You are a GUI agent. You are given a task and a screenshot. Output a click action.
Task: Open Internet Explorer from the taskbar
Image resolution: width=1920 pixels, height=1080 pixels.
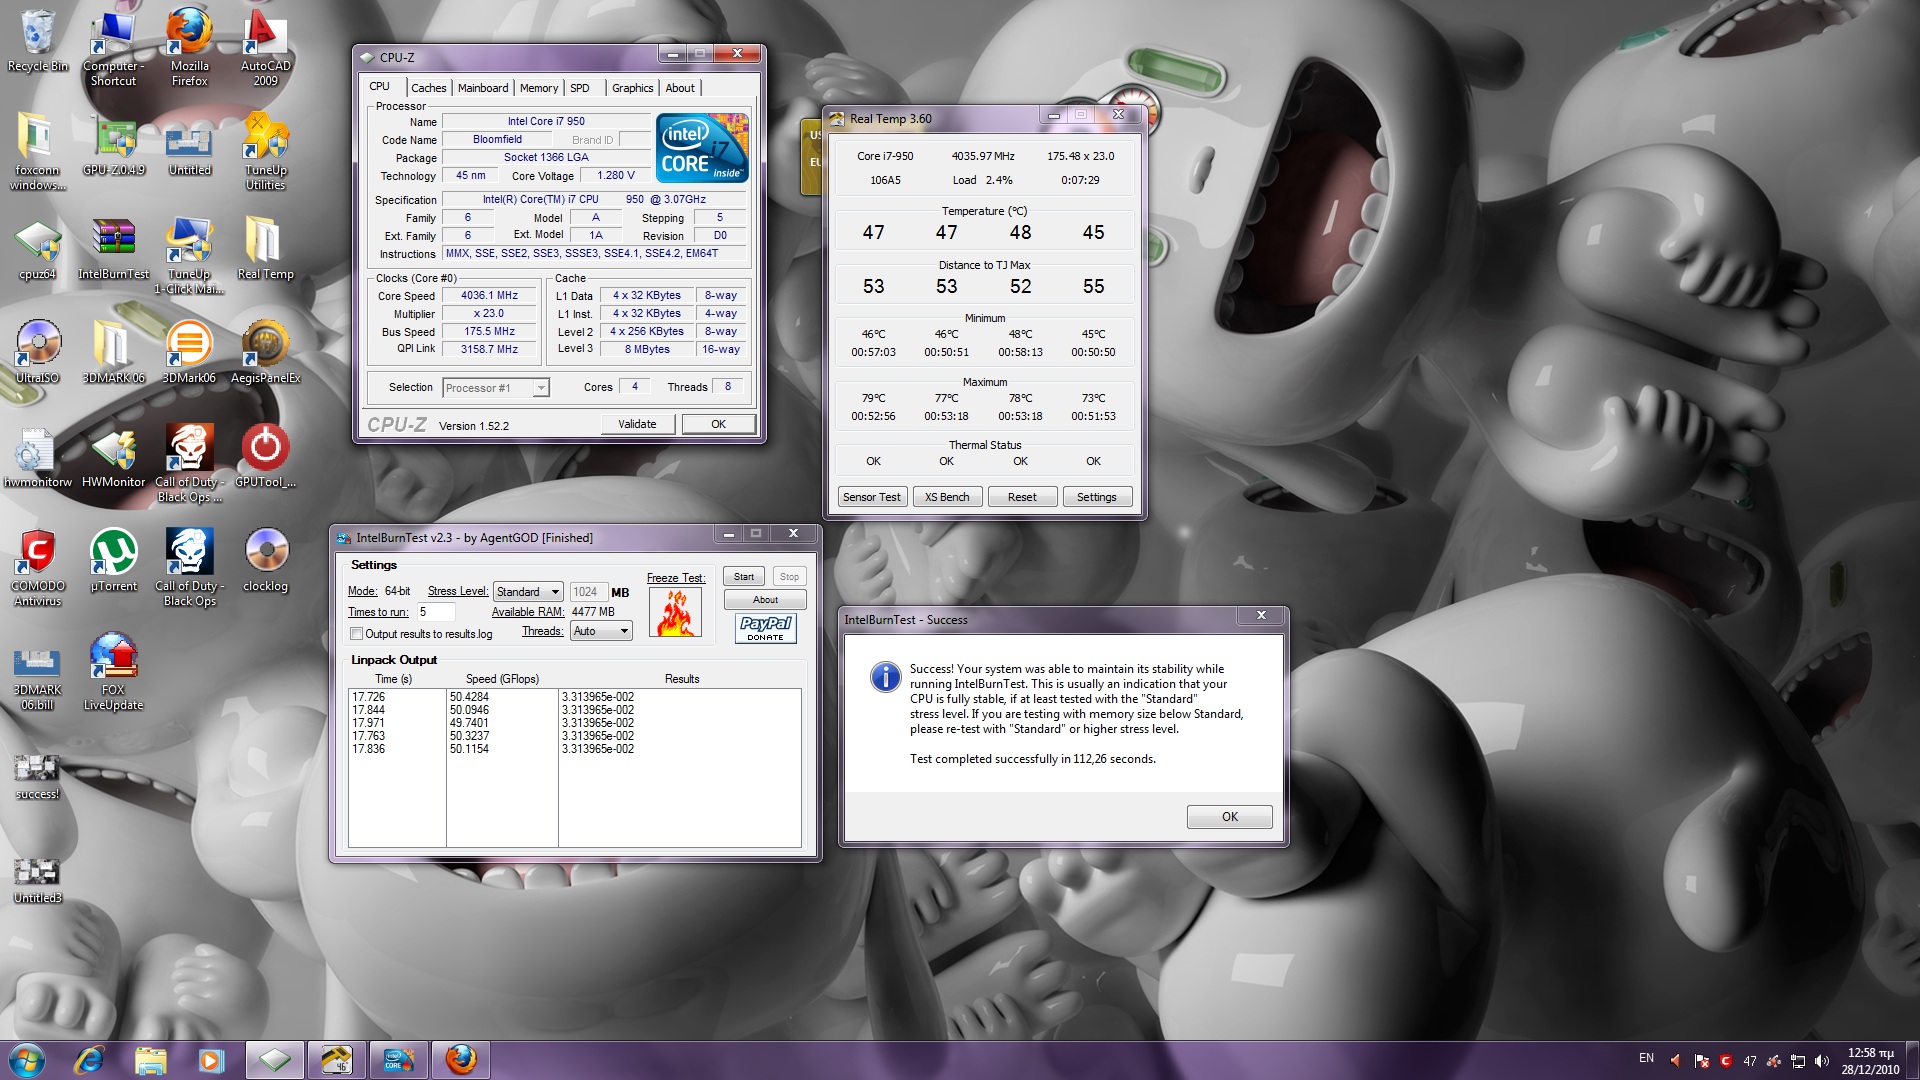point(89,1059)
